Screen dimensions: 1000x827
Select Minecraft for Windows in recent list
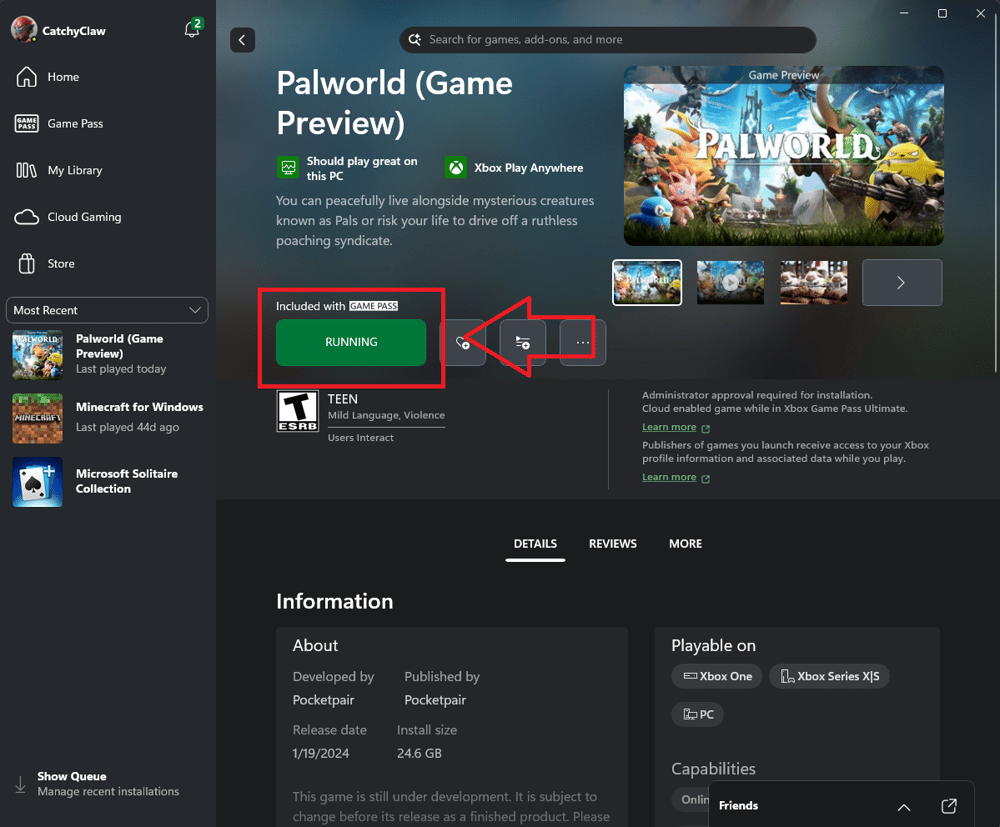(107, 418)
